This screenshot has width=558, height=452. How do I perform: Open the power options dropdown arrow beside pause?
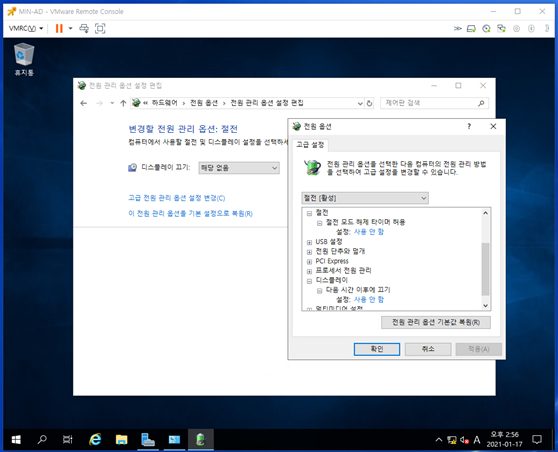(70, 28)
